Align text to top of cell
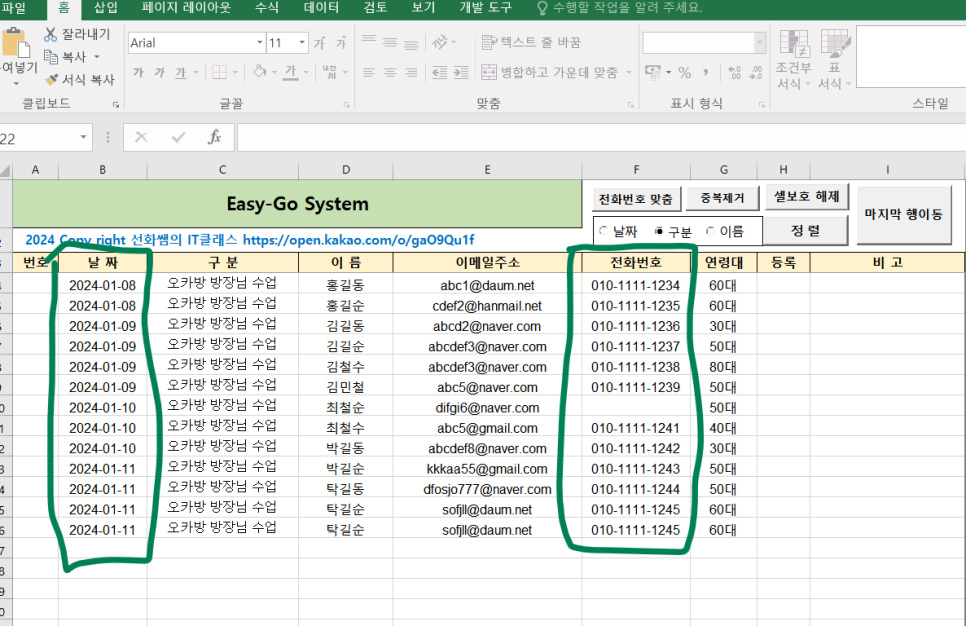Screen dimensions: 966x626 click(369, 41)
